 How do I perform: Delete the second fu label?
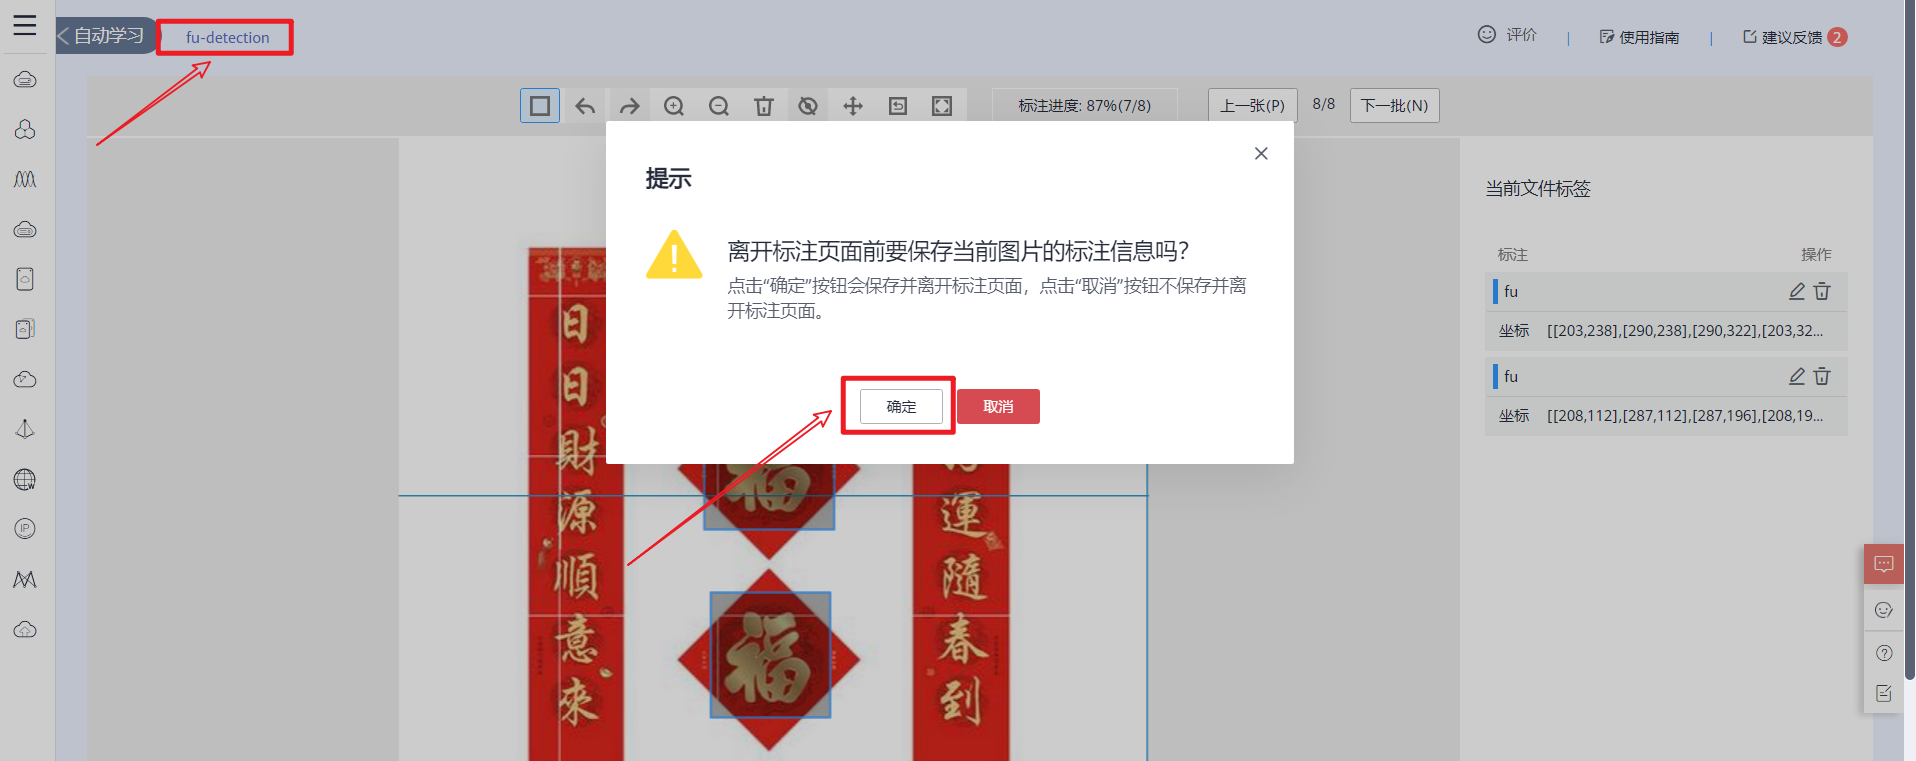[x=1822, y=376]
